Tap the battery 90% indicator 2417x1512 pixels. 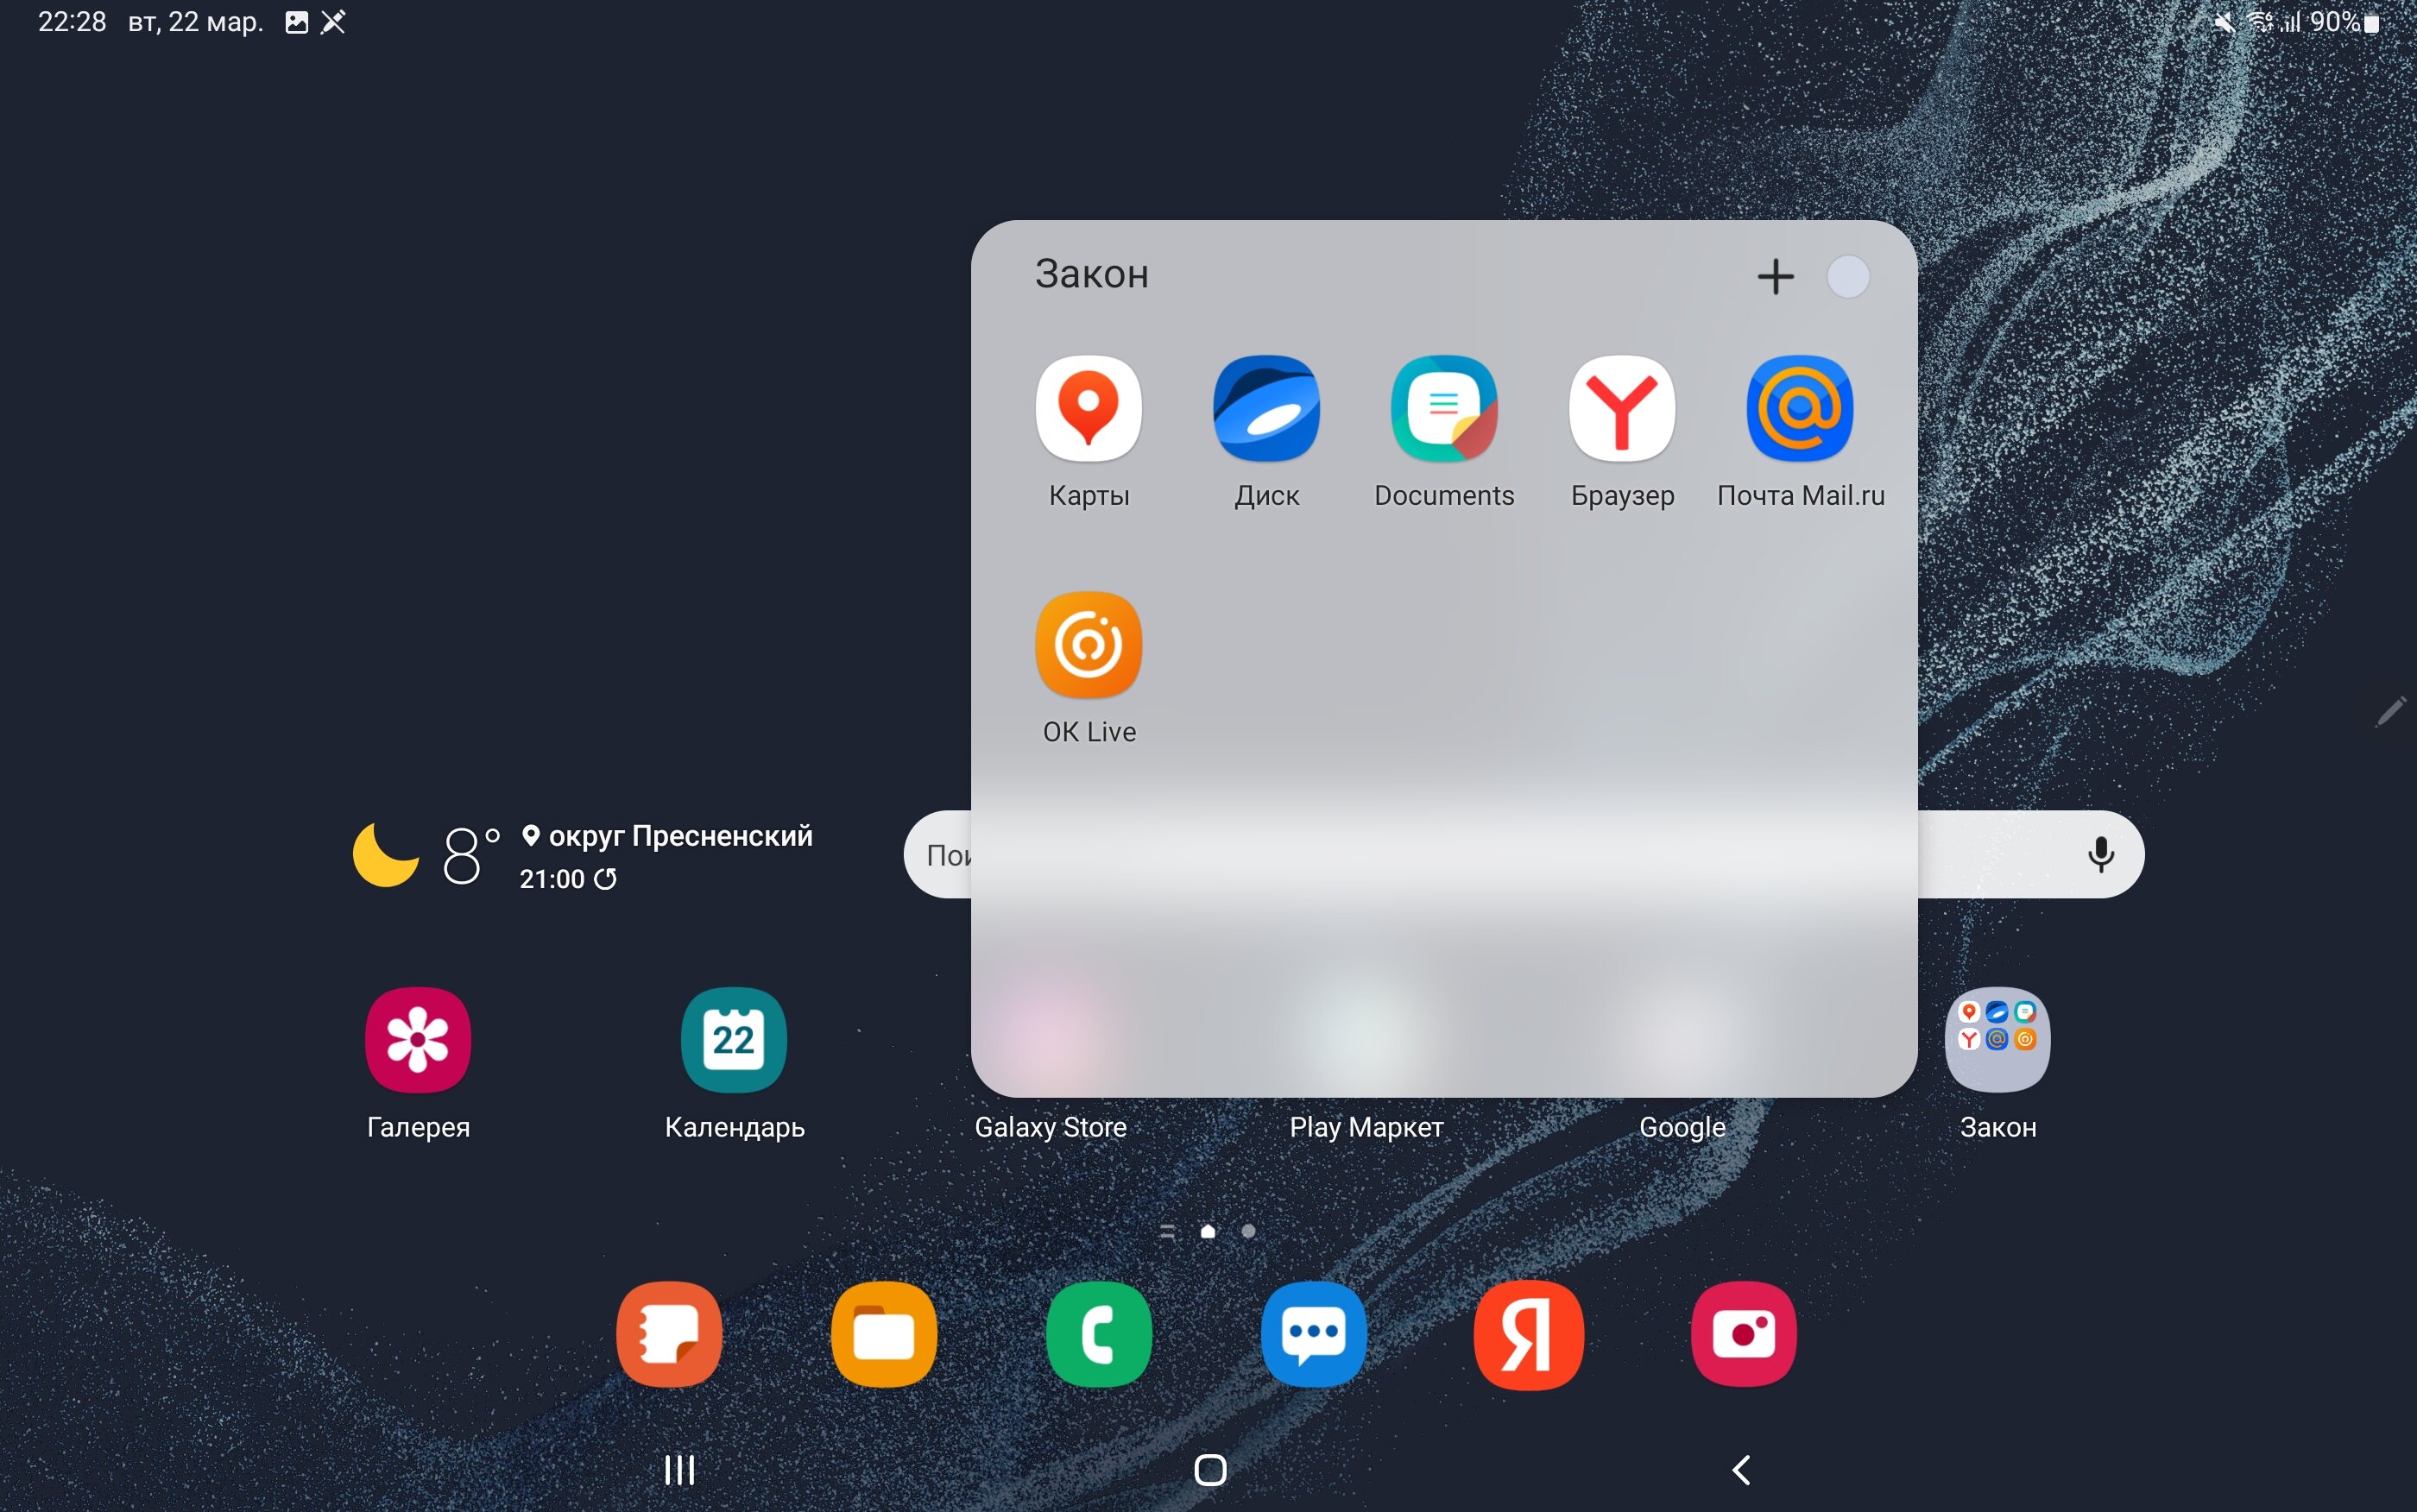[x=2344, y=22]
